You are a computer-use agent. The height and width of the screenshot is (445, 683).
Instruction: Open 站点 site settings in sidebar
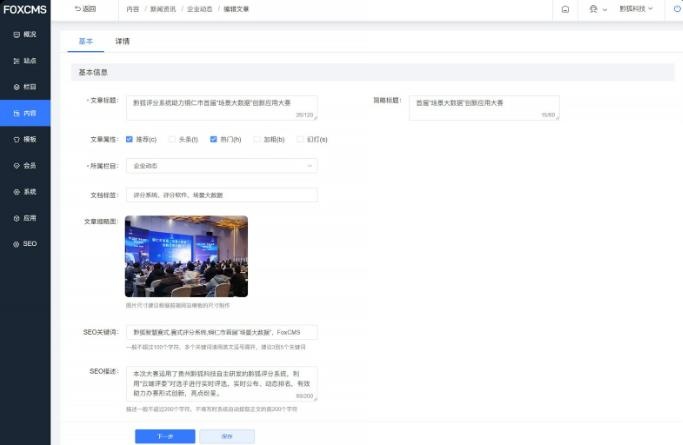coord(25,61)
